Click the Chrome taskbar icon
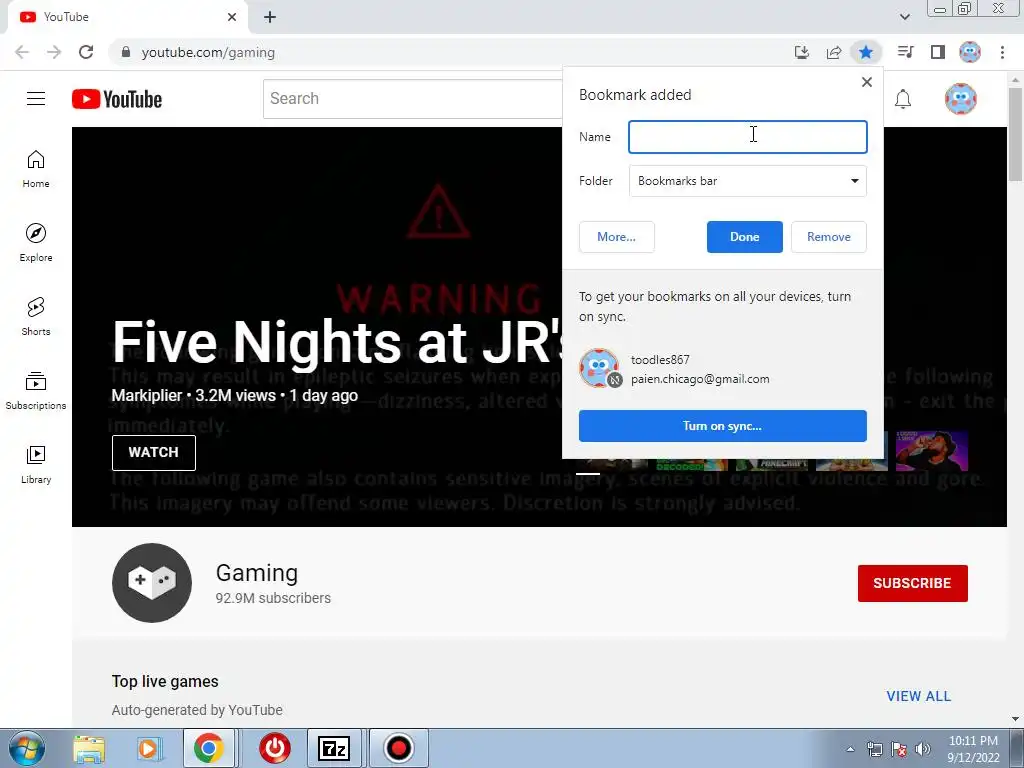Screen dimensions: 1024x768 coord(208,748)
